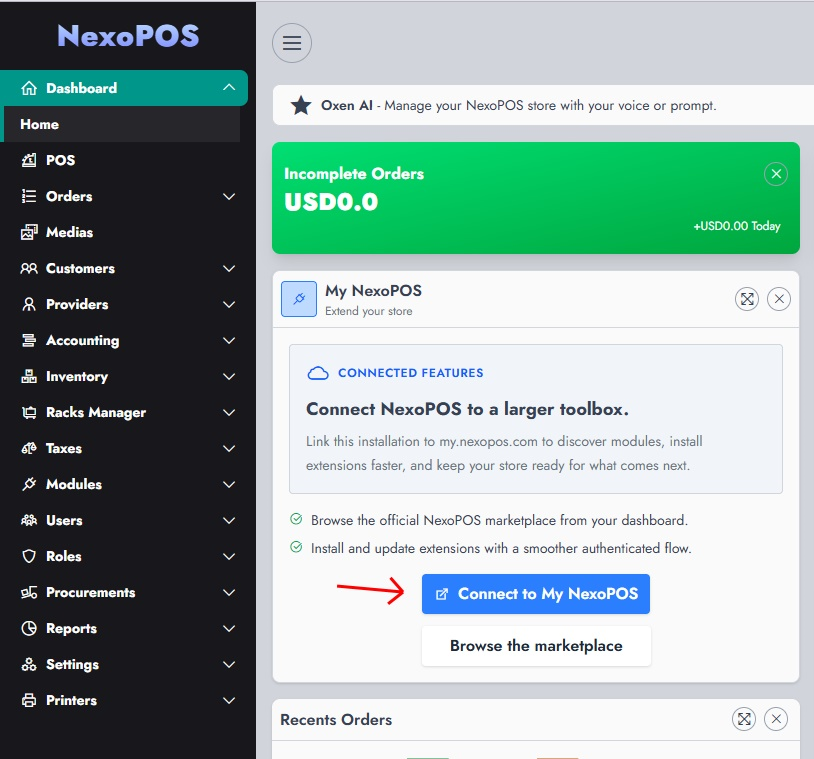Click the Settings cogs icon
Image resolution: width=814 pixels, height=759 pixels.
[x=29, y=665]
